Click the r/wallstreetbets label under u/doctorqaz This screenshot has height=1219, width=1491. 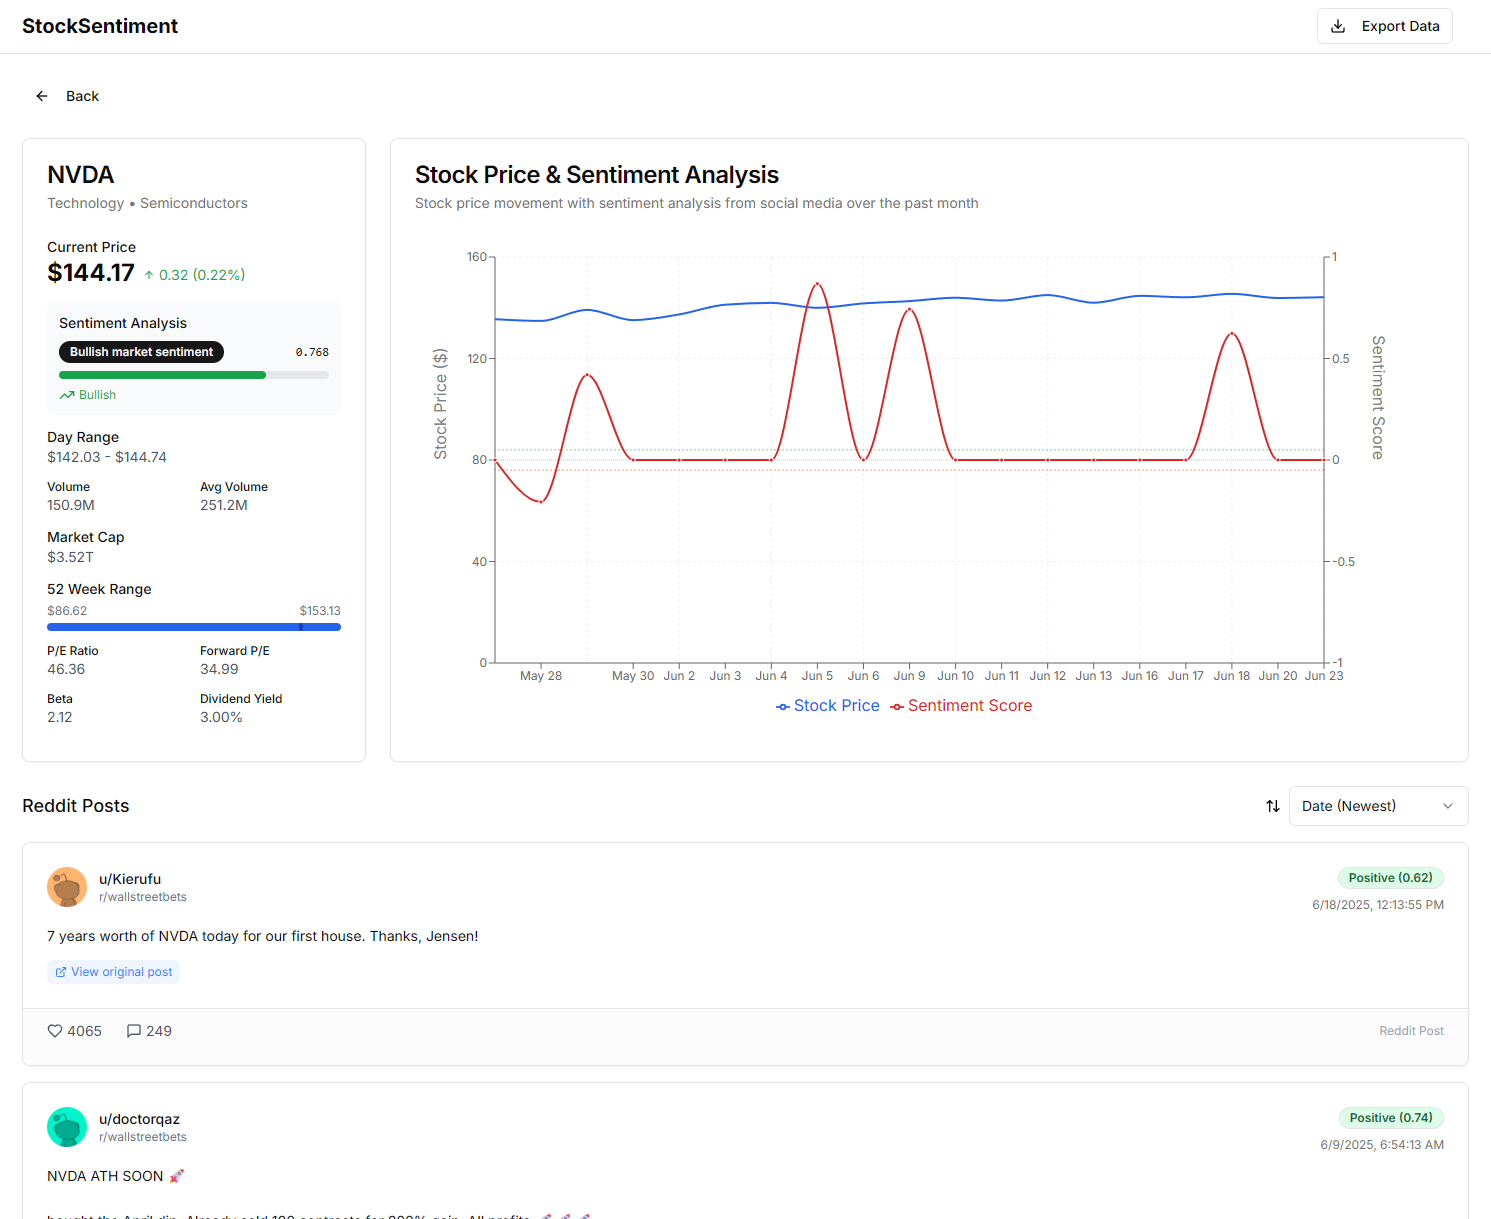pos(143,1137)
